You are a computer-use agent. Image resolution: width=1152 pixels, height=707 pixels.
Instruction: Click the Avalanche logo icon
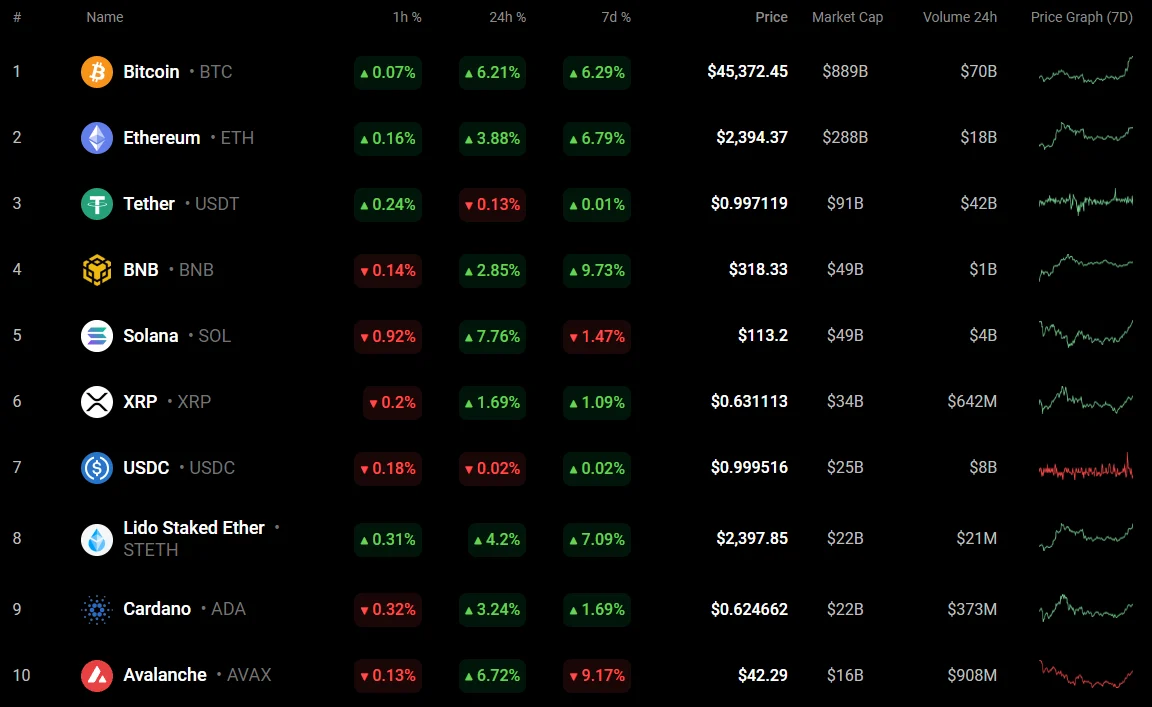[x=97, y=675]
